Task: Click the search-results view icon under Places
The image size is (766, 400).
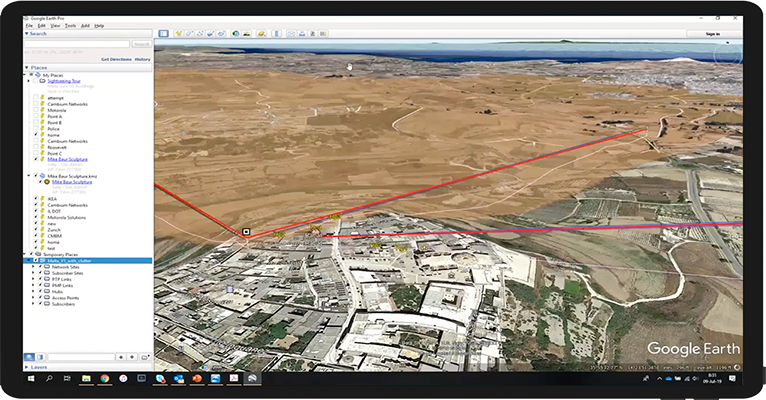Action: tap(29, 357)
